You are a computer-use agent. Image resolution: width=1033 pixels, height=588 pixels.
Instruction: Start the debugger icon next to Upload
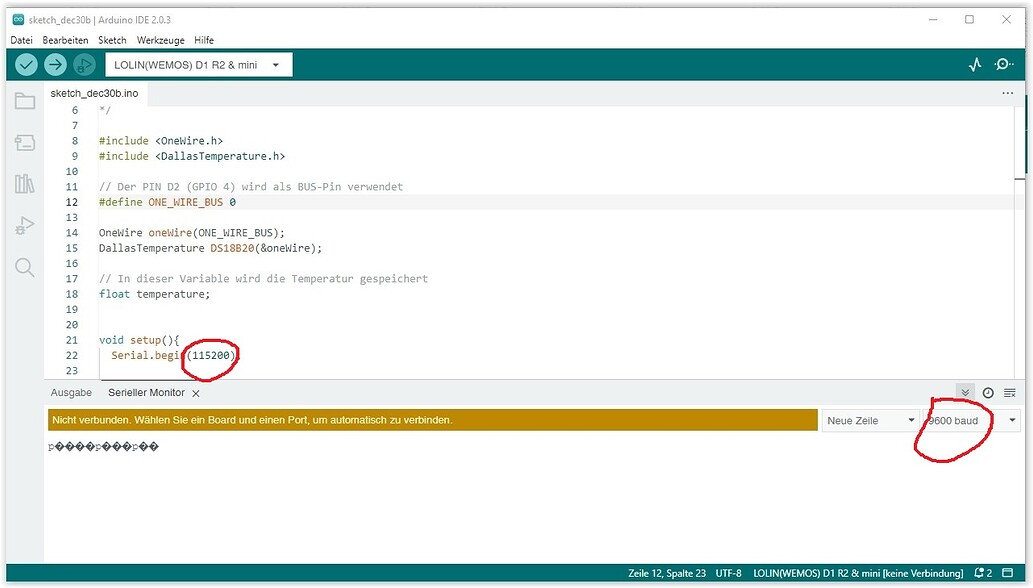(x=84, y=64)
